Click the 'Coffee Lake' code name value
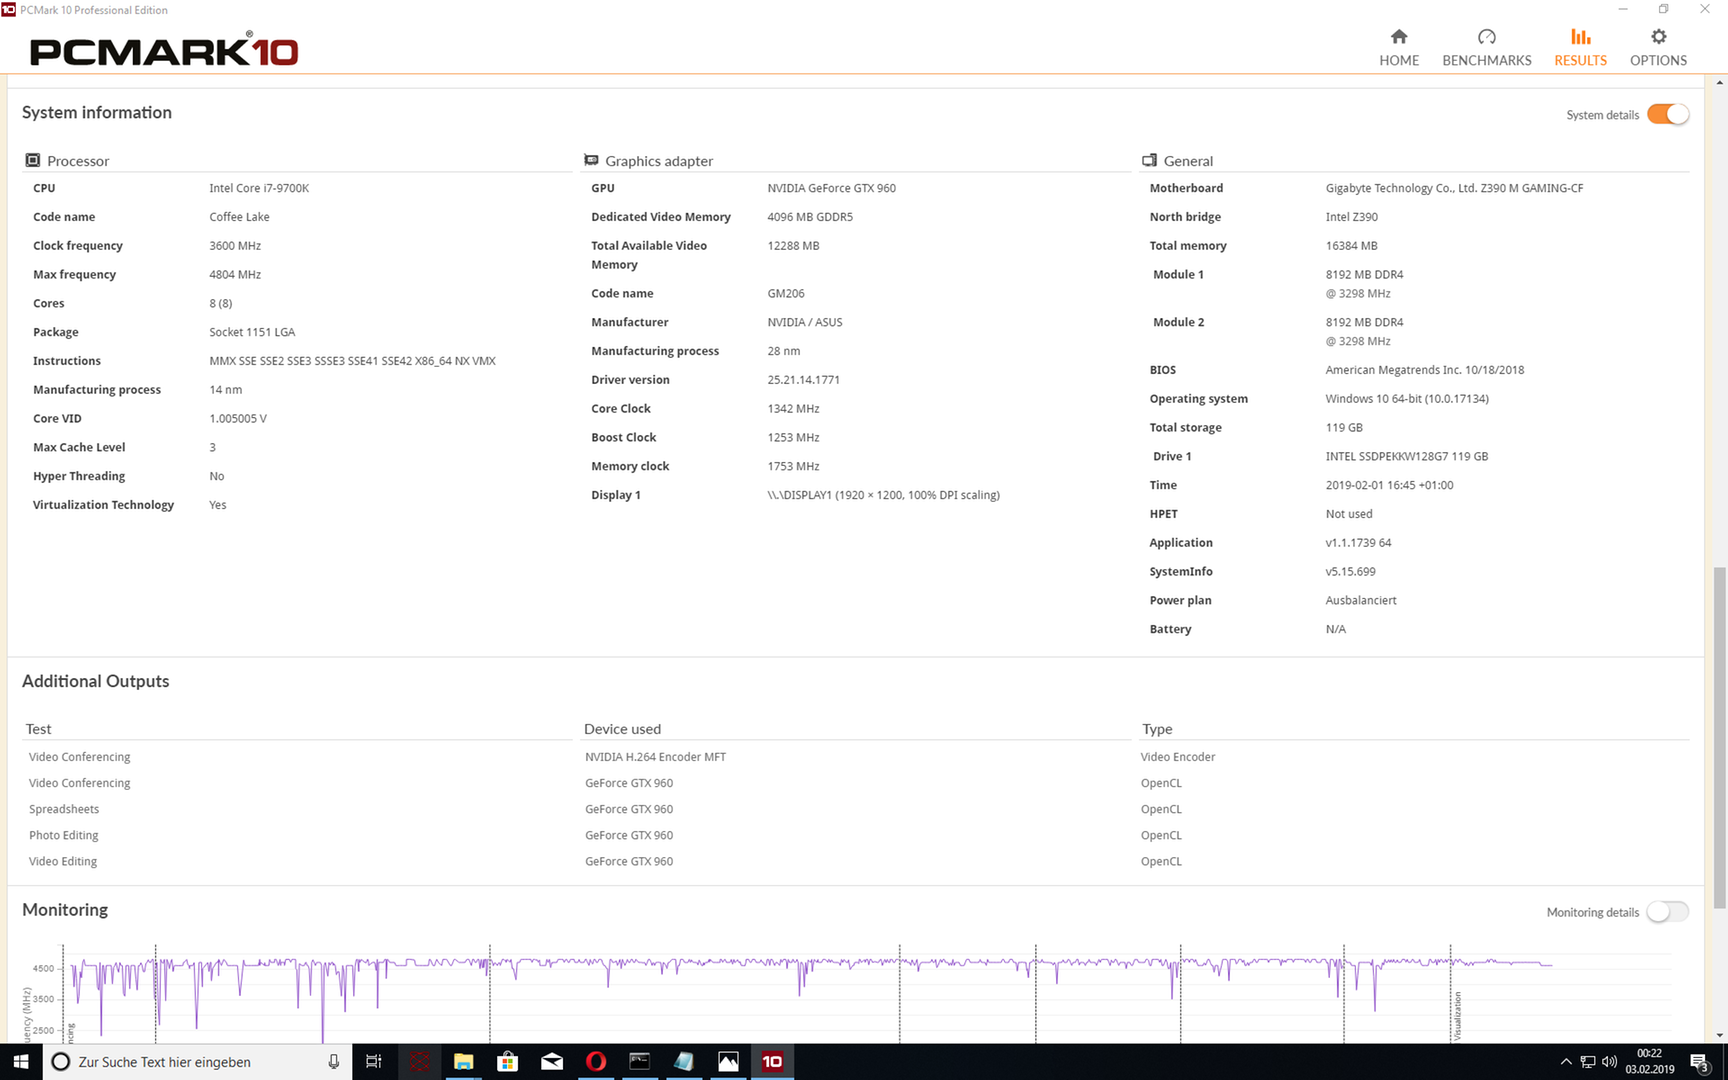Image resolution: width=1728 pixels, height=1080 pixels. 239,217
